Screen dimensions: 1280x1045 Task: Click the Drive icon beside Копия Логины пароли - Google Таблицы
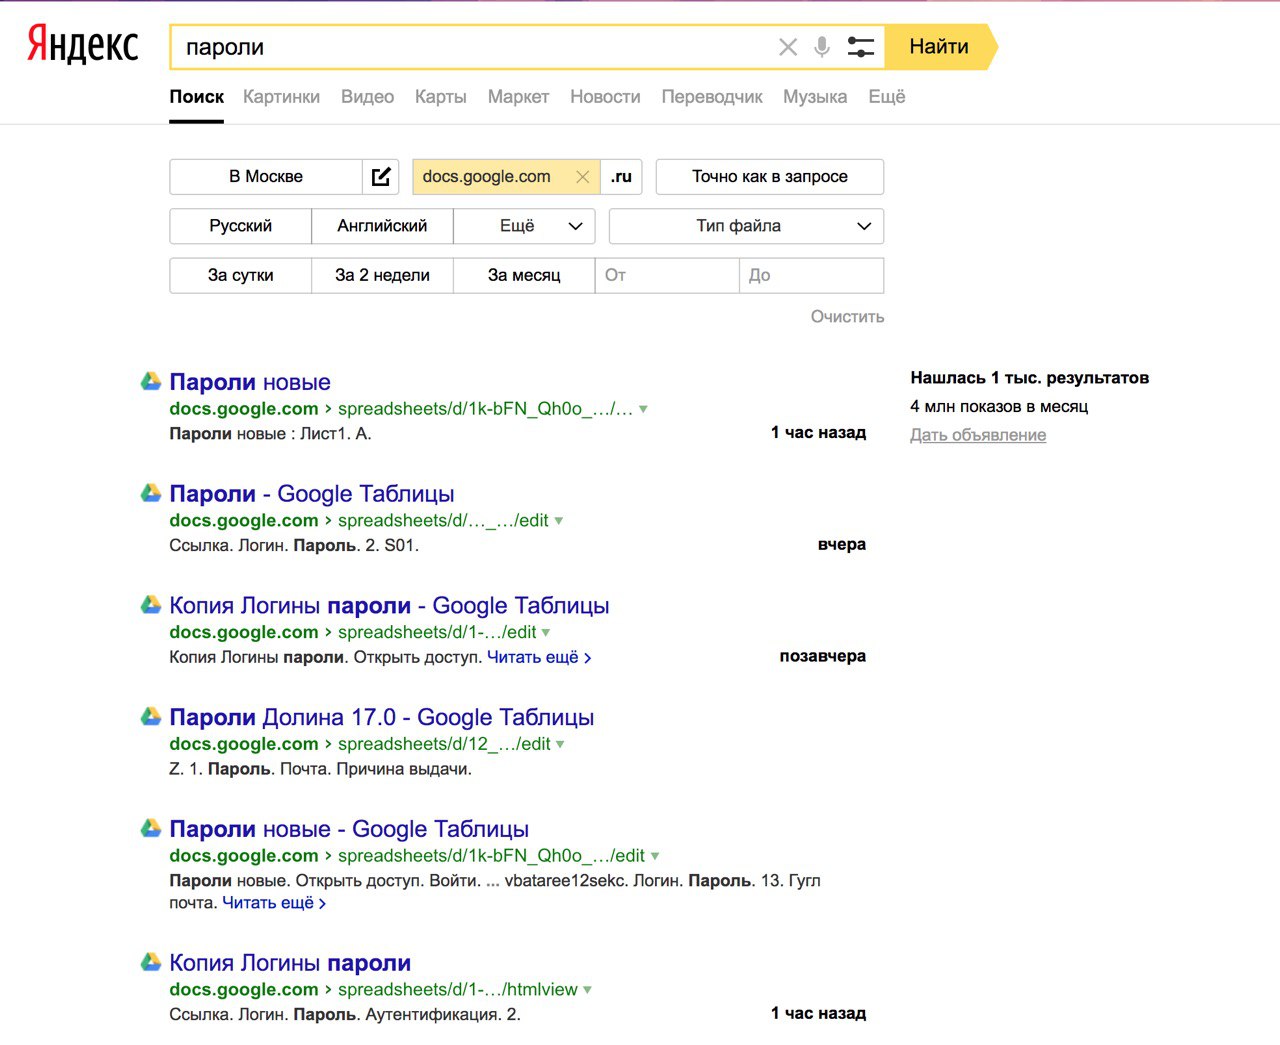pos(151,605)
